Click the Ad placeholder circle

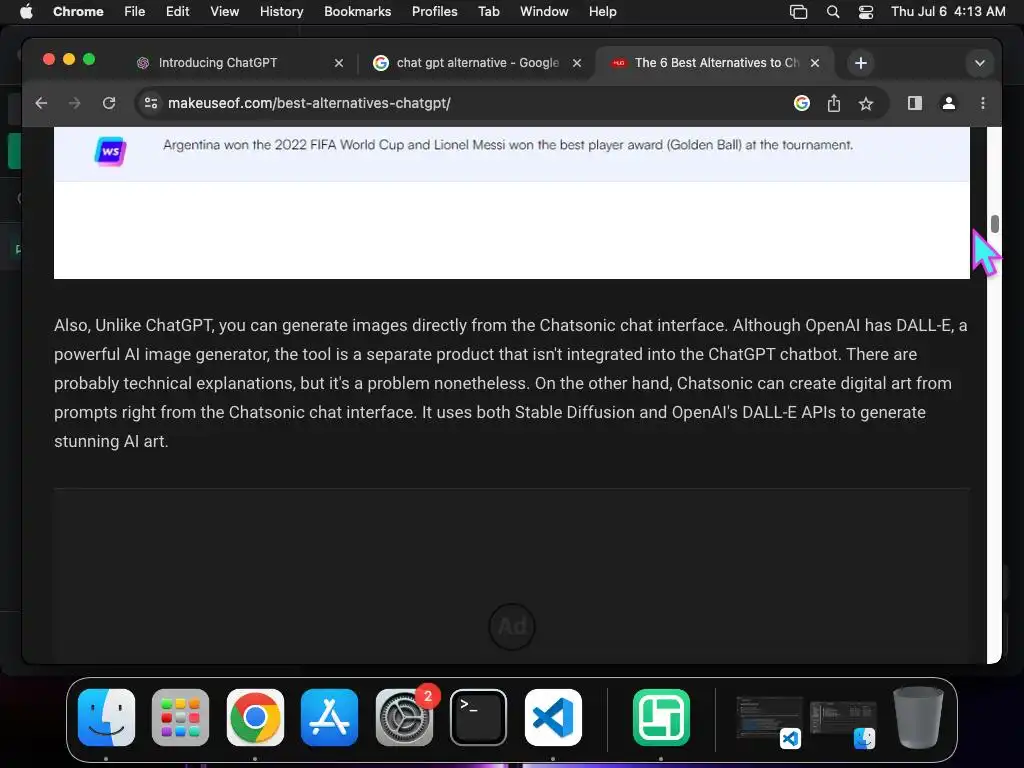click(x=512, y=626)
